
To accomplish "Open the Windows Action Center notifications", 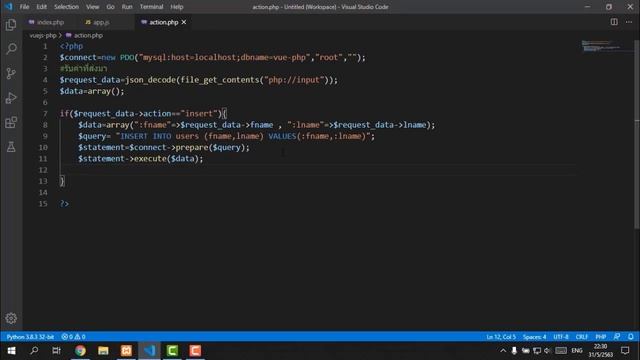I will (625, 351).
